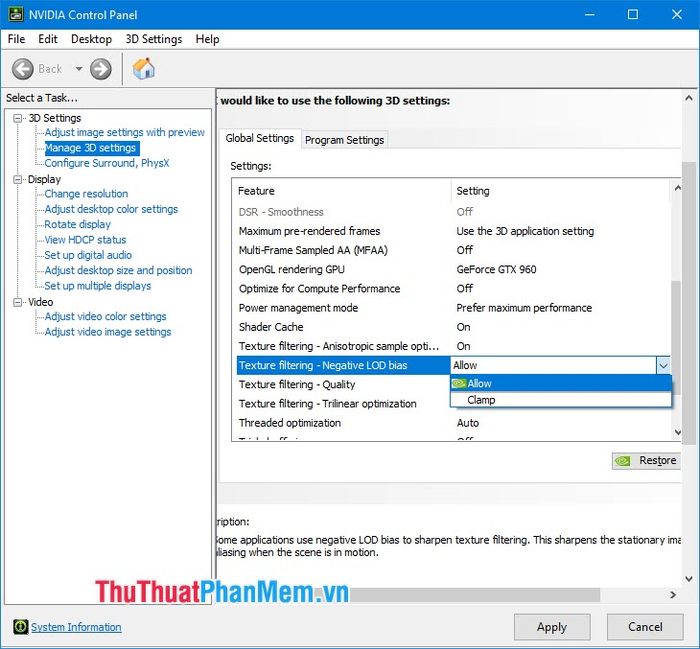Open System Information link
Image resolution: width=700 pixels, height=649 pixels.
(76, 627)
